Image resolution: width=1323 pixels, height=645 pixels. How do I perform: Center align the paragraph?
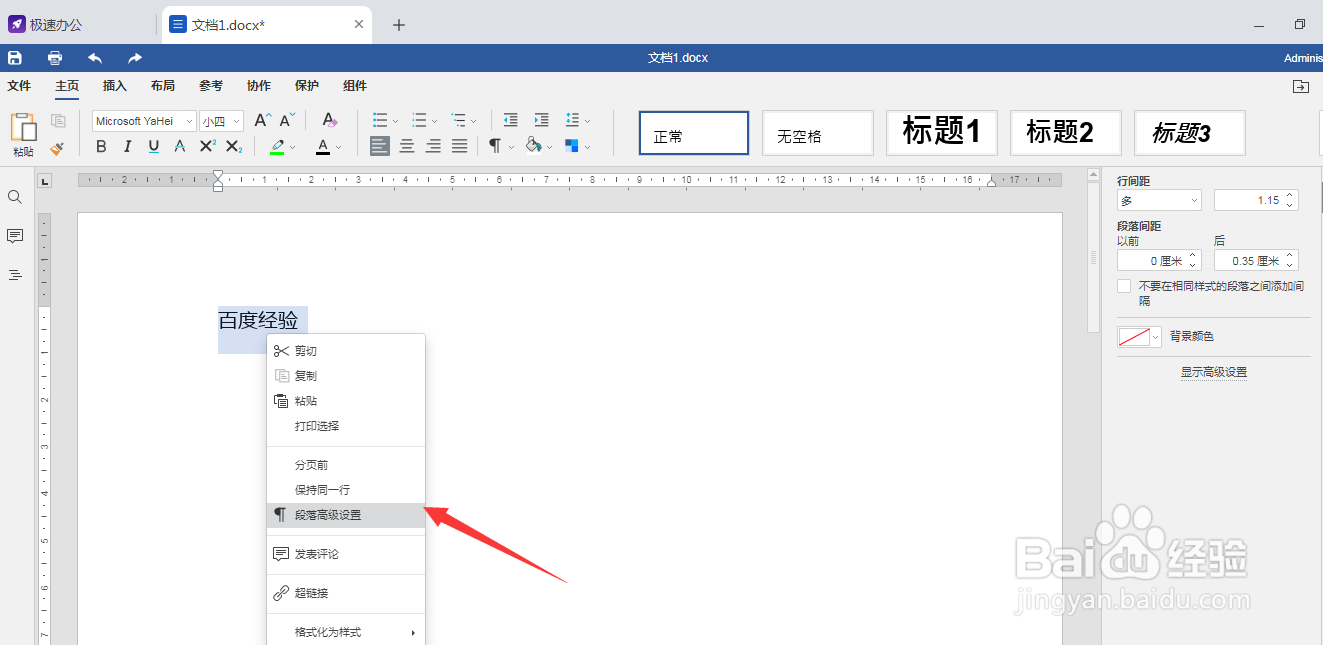(x=406, y=146)
